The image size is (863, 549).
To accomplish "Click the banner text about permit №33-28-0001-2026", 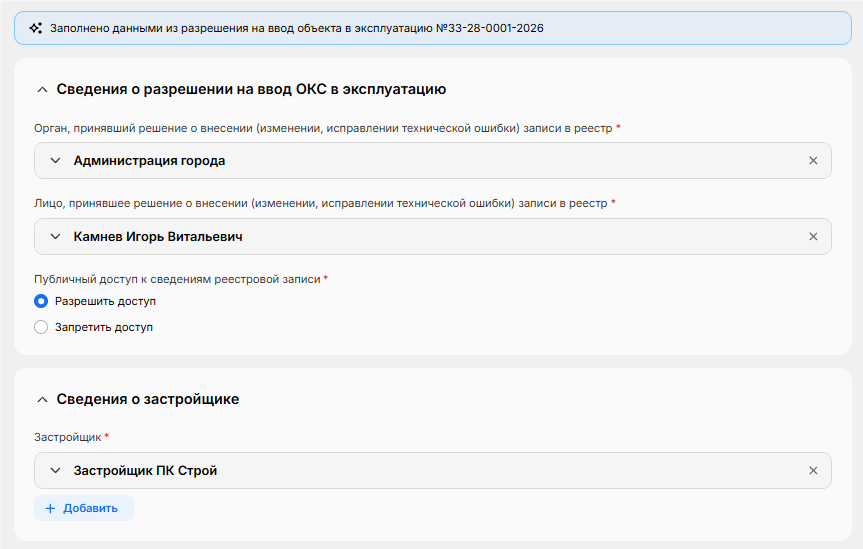I will click(x=297, y=28).
